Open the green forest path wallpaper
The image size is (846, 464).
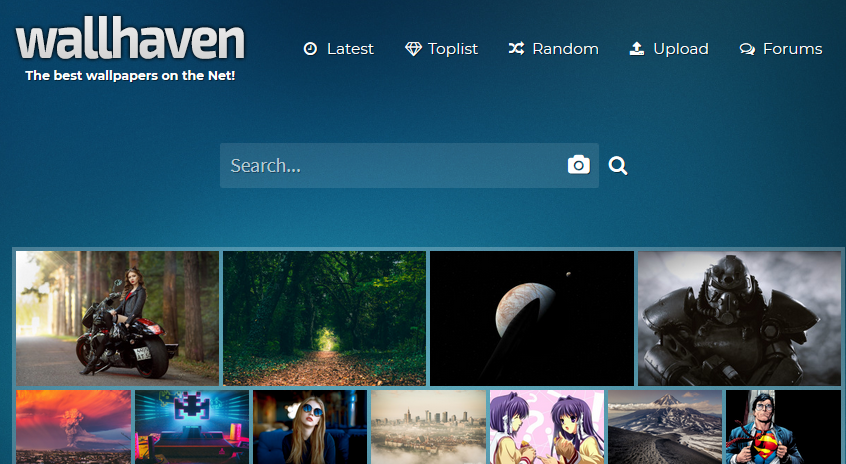(x=324, y=318)
